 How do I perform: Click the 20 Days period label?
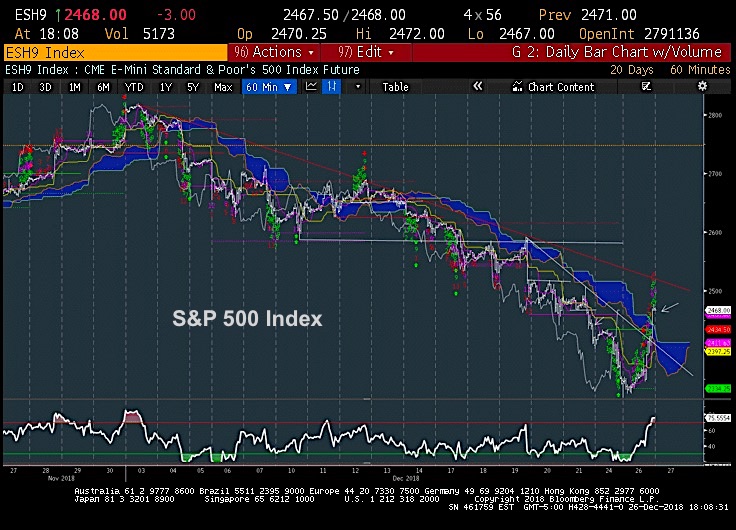click(x=631, y=70)
